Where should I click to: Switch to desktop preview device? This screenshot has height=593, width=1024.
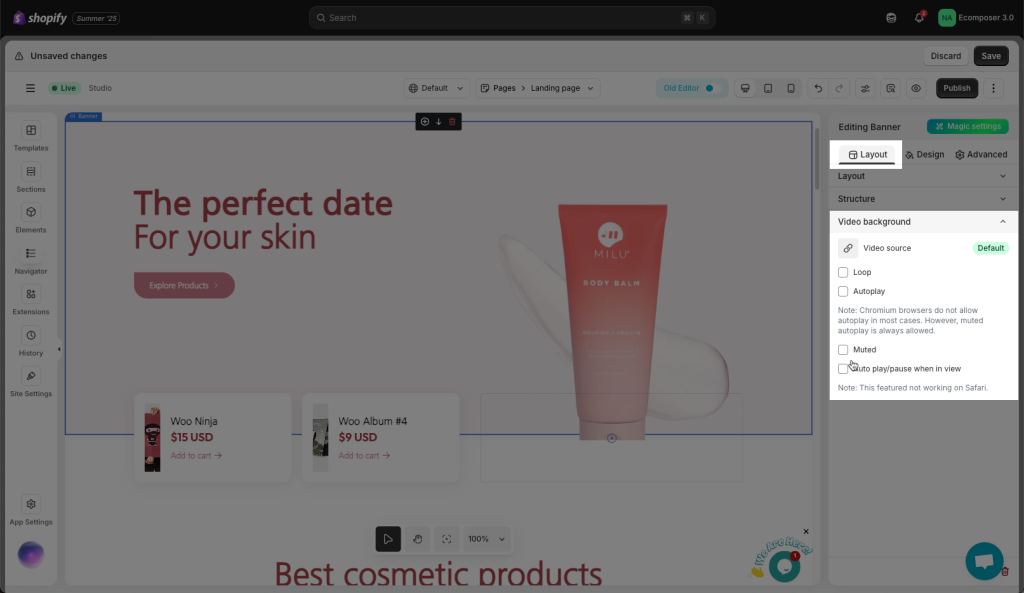[x=745, y=88]
